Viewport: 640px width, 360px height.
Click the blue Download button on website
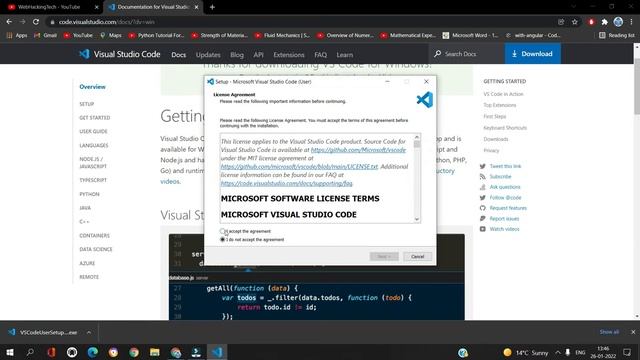pyautogui.click(x=532, y=54)
